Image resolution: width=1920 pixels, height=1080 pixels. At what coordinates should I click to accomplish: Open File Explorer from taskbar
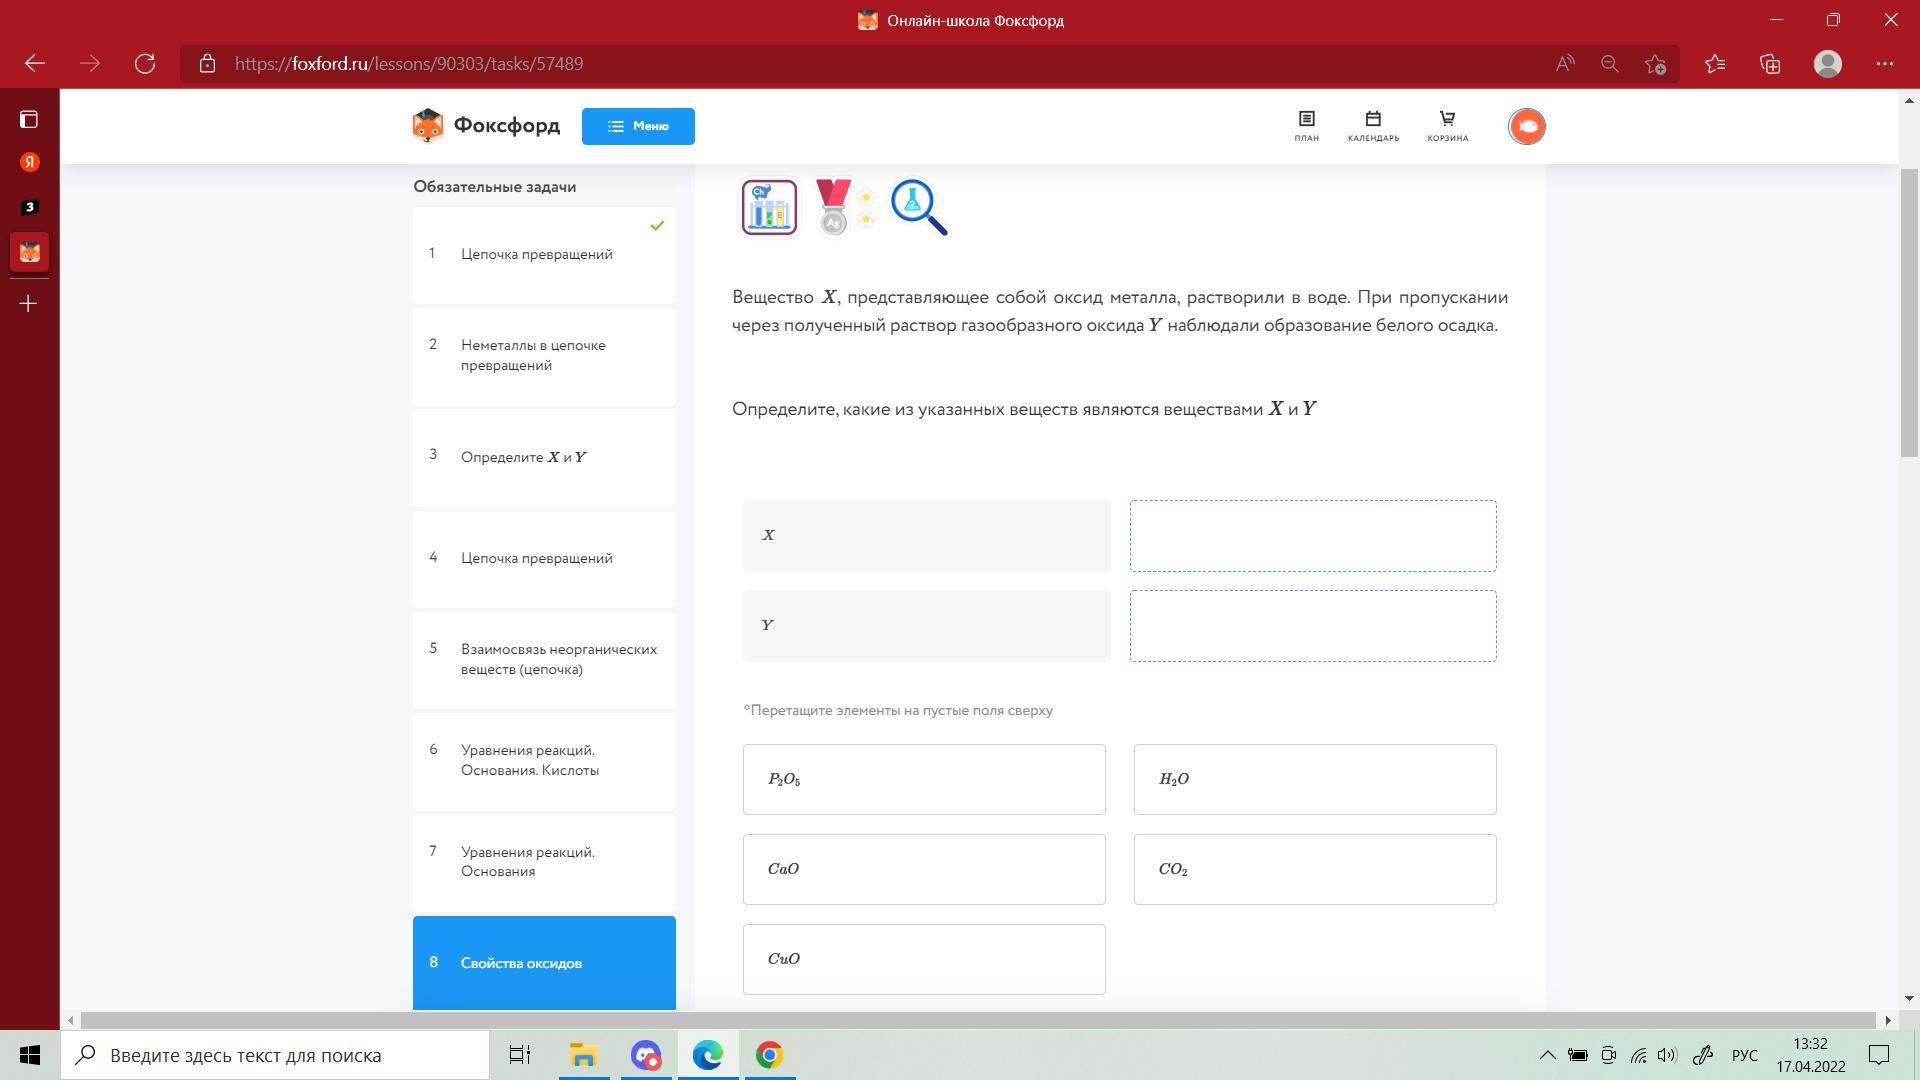click(583, 1055)
